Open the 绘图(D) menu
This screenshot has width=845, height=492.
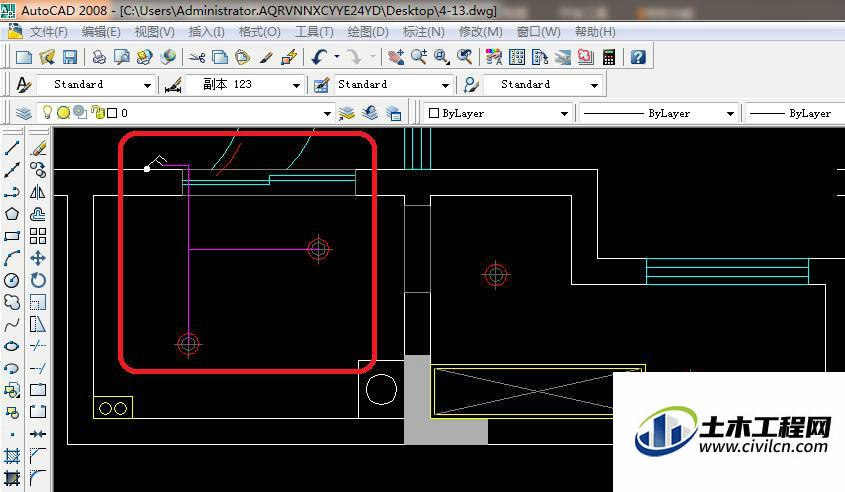(368, 32)
